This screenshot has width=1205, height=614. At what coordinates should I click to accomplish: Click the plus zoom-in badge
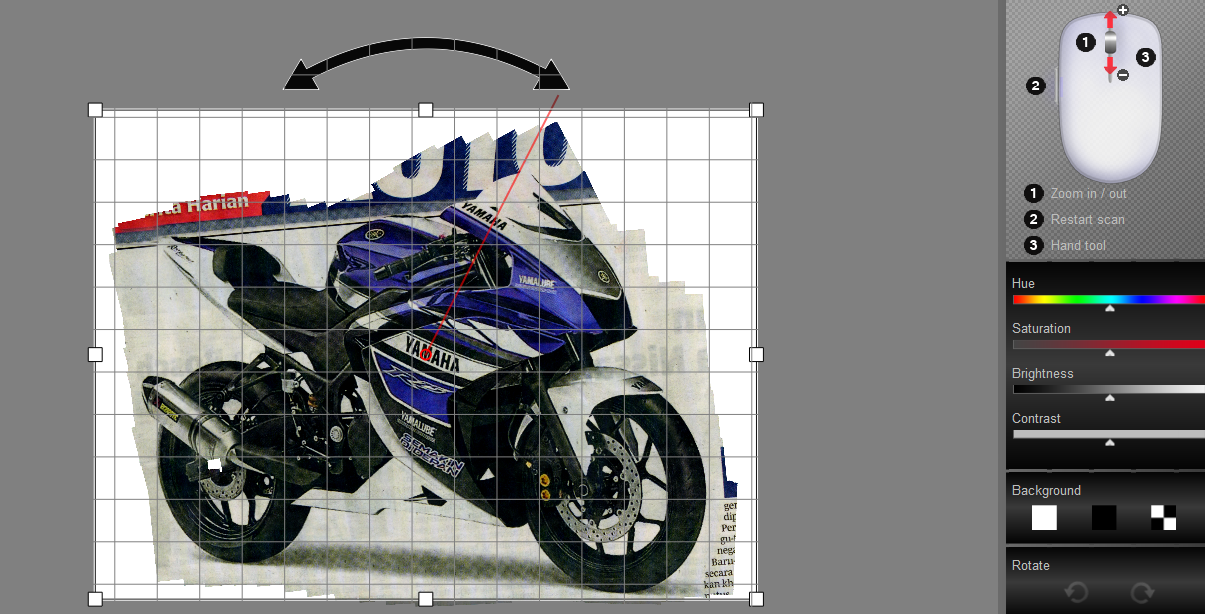[1123, 10]
